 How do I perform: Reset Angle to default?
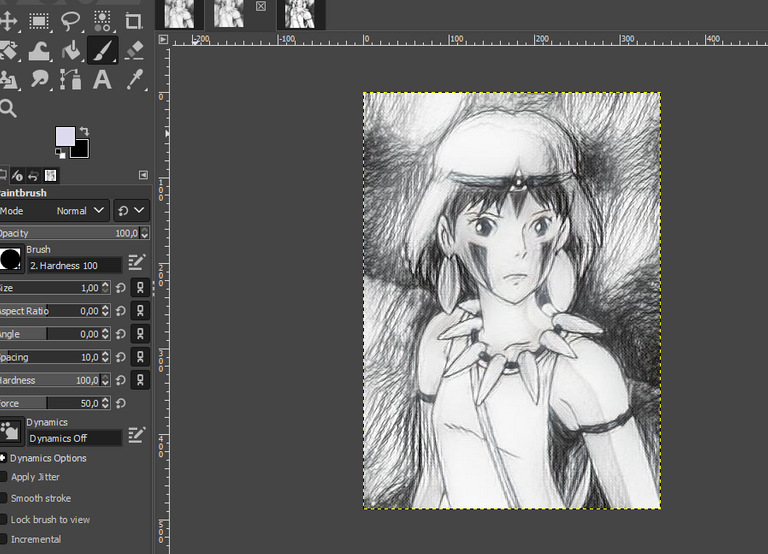pyautogui.click(x=120, y=334)
